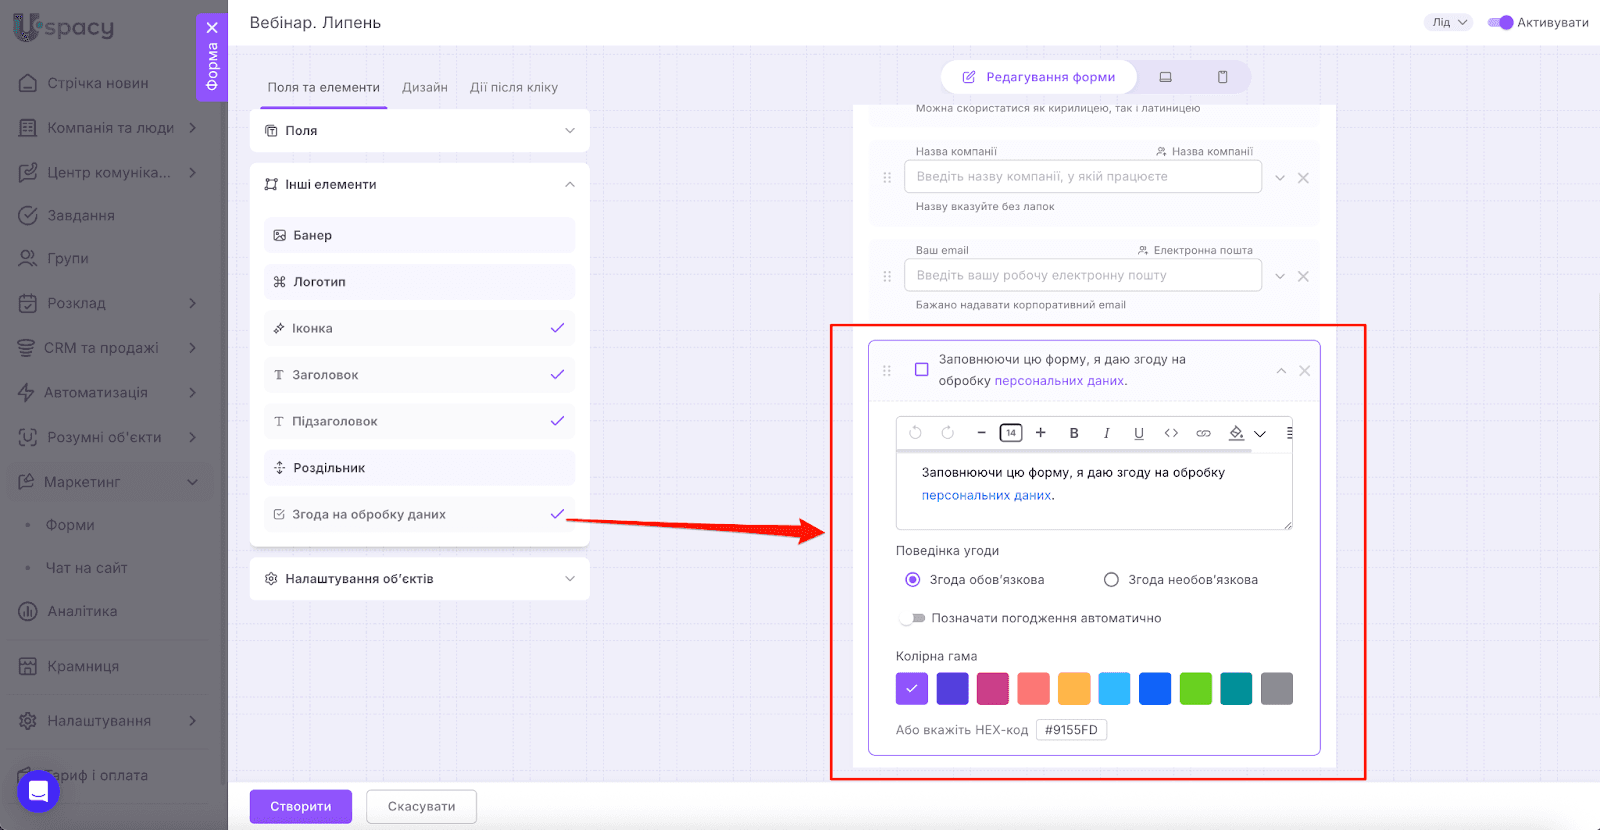Image resolution: width=1600 pixels, height=830 pixels.
Task: Switch to the 'Дизайн' tab
Action: [x=425, y=88]
